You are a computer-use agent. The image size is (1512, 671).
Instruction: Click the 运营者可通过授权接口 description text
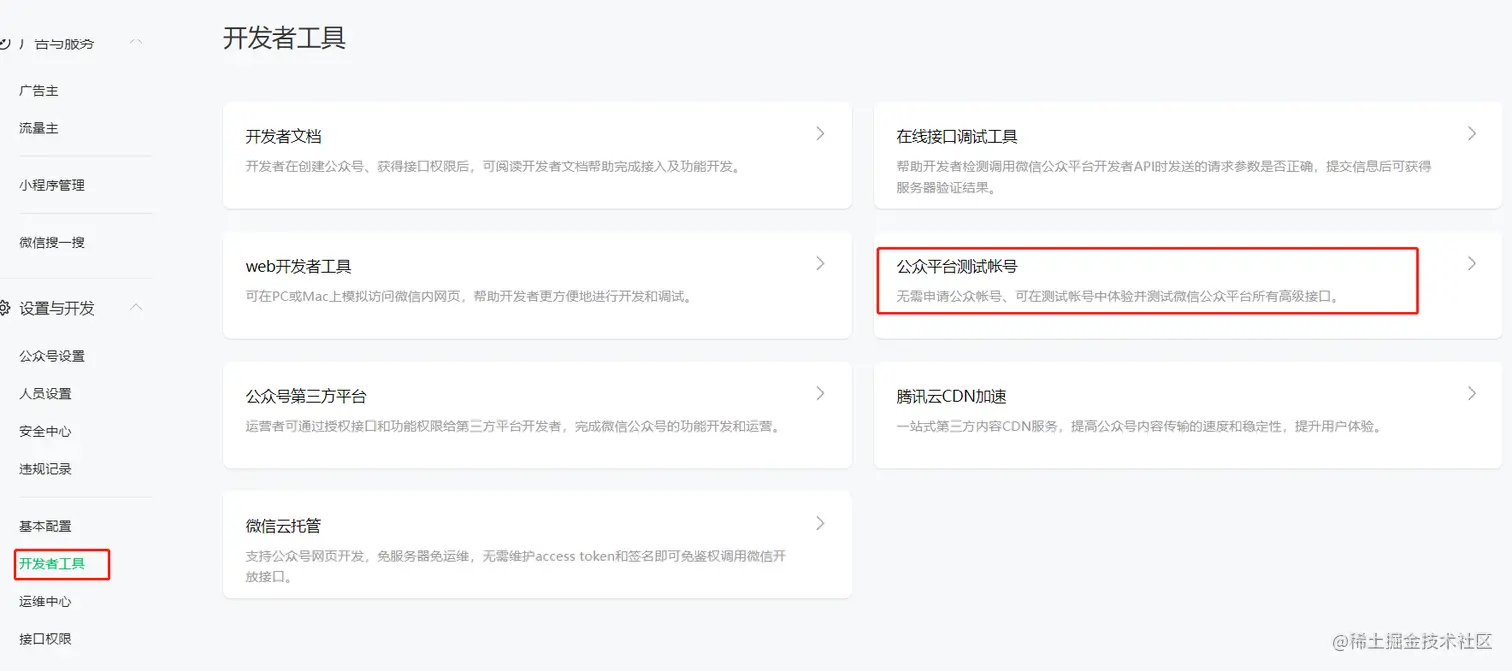(514, 426)
